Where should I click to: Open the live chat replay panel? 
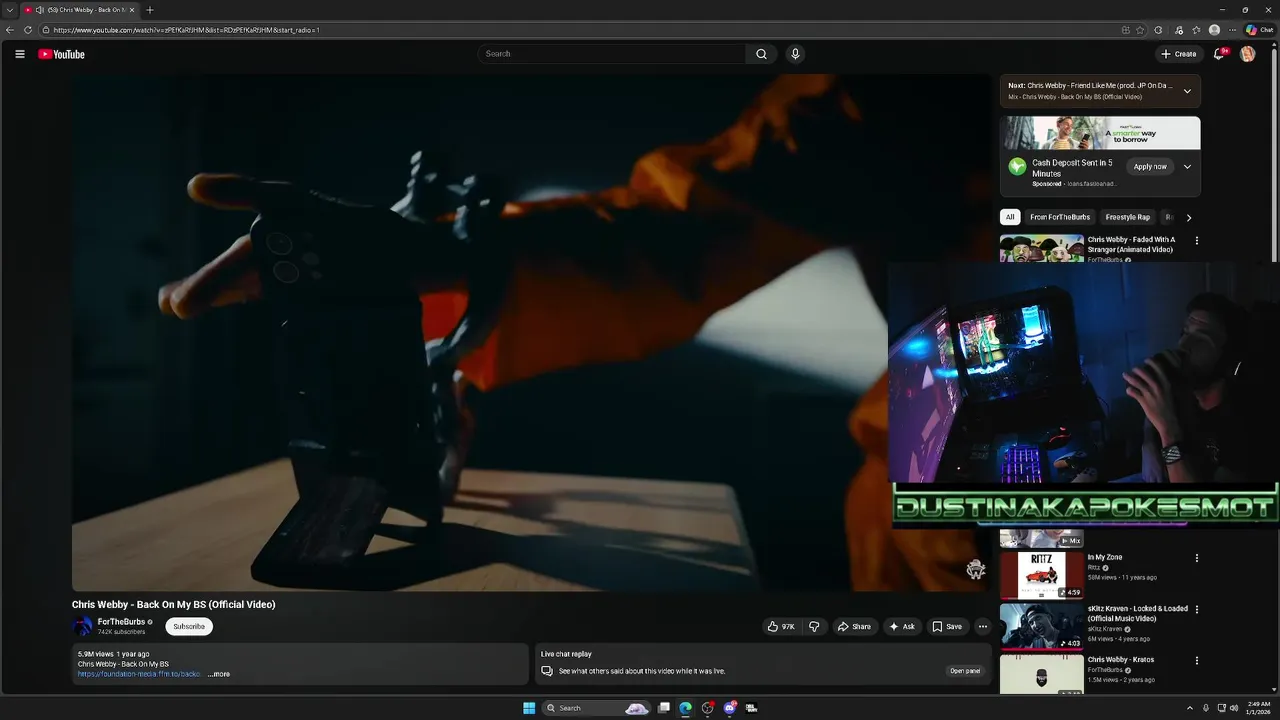click(965, 671)
